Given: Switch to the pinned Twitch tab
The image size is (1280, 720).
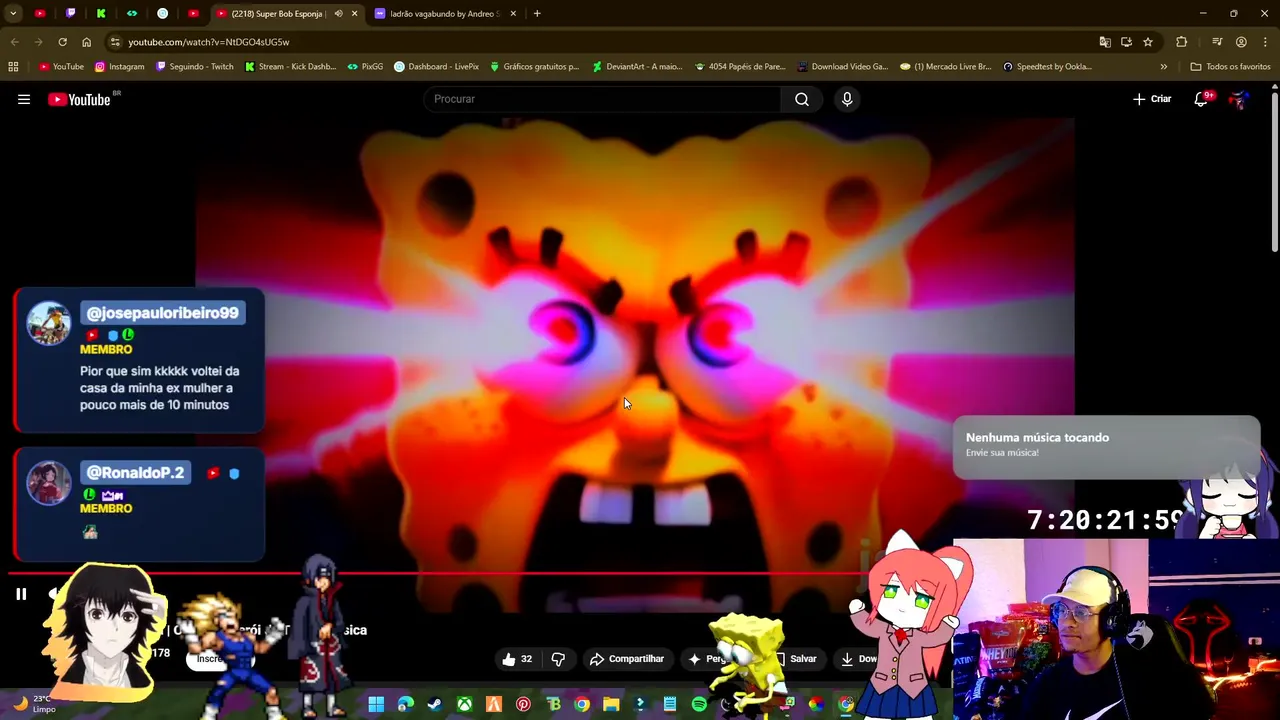Looking at the screenshot, I should [x=70, y=14].
